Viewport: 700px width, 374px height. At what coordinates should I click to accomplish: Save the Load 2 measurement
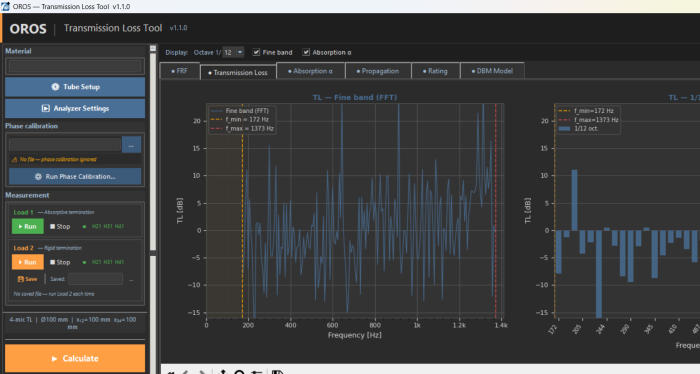[27, 279]
